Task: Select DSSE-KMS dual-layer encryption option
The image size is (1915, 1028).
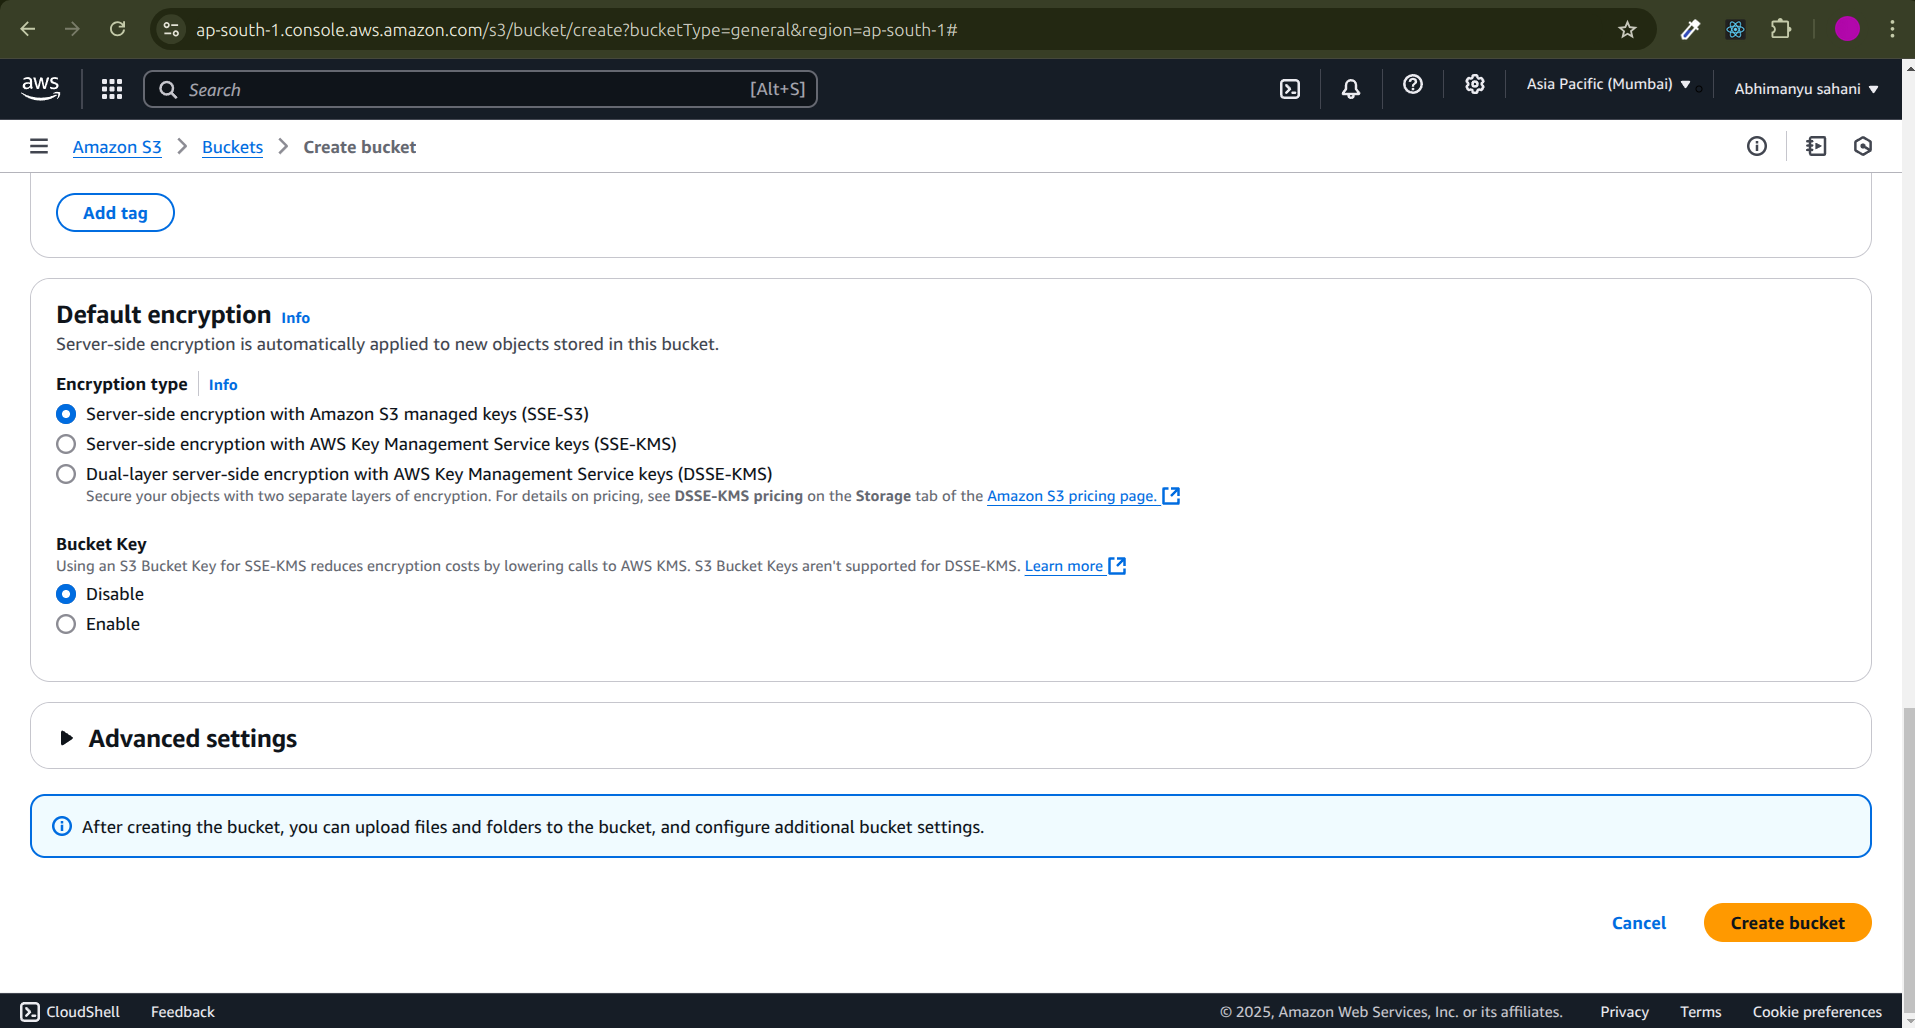Action: [x=66, y=474]
